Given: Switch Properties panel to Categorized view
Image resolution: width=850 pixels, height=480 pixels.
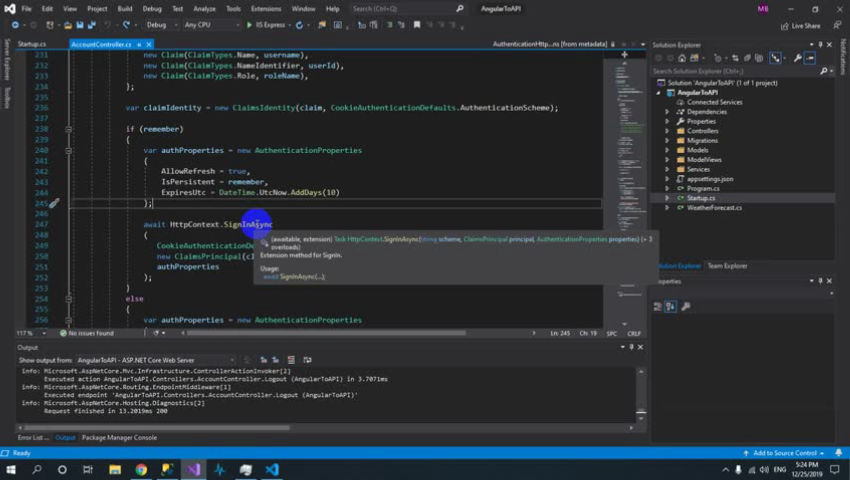Looking at the screenshot, I should (x=658, y=307).
